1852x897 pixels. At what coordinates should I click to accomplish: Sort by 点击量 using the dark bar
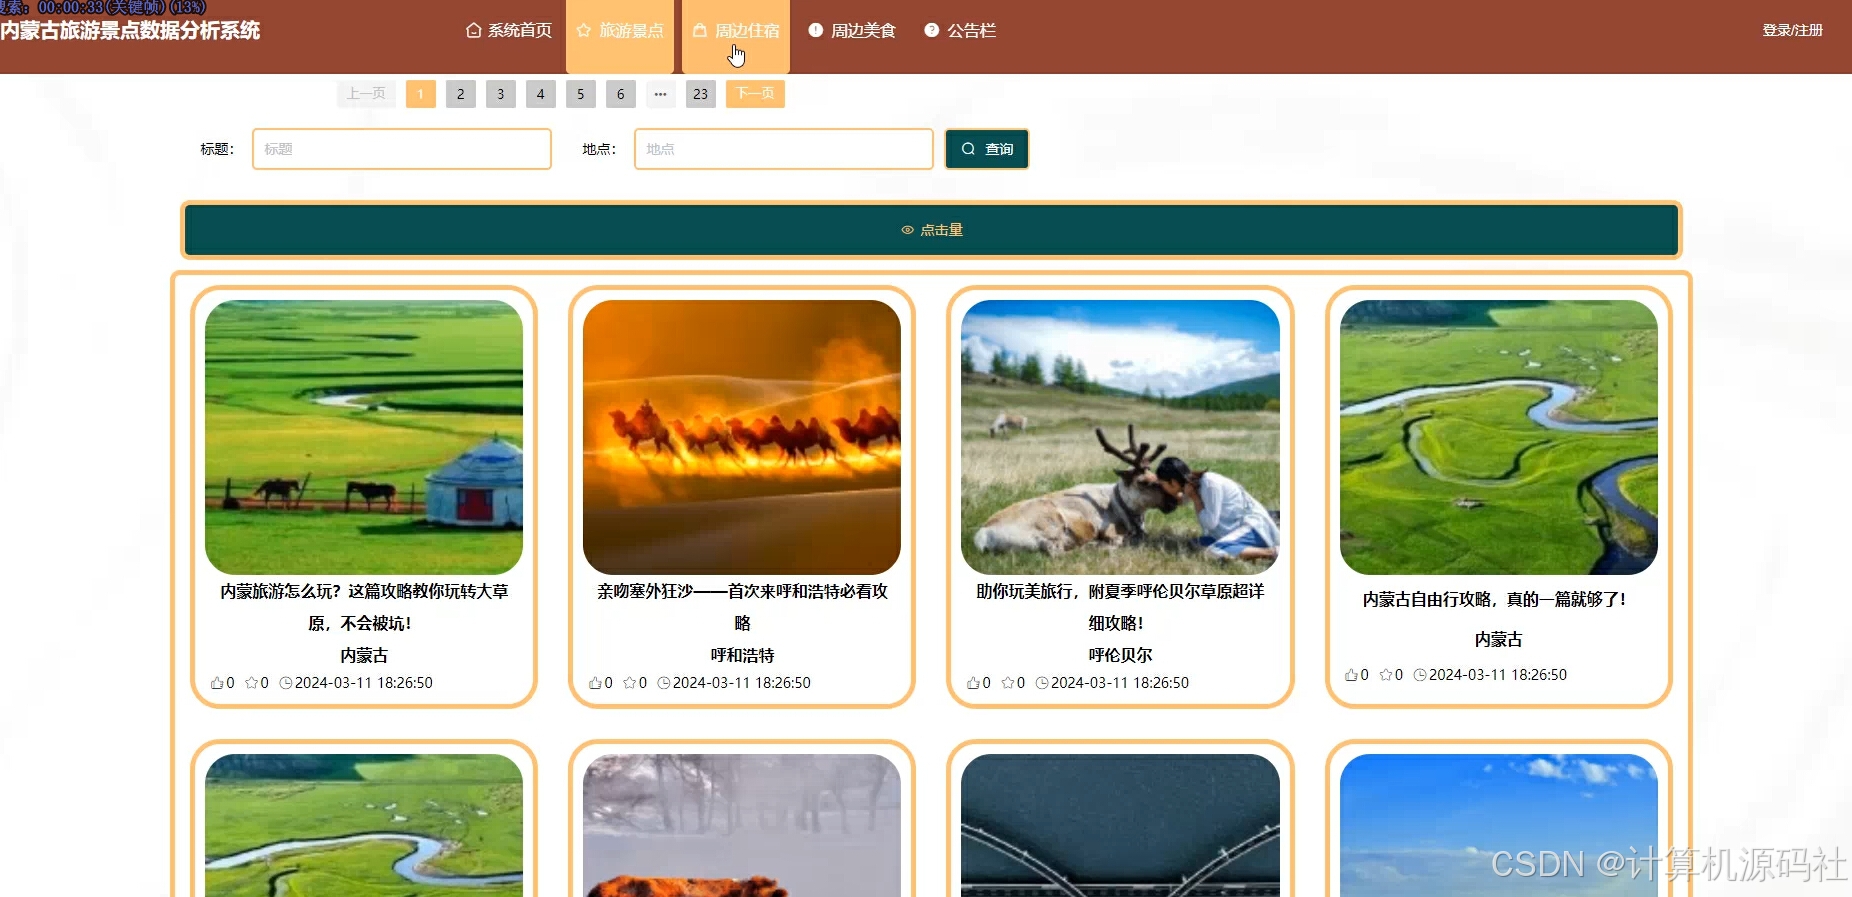pos(931,230)
